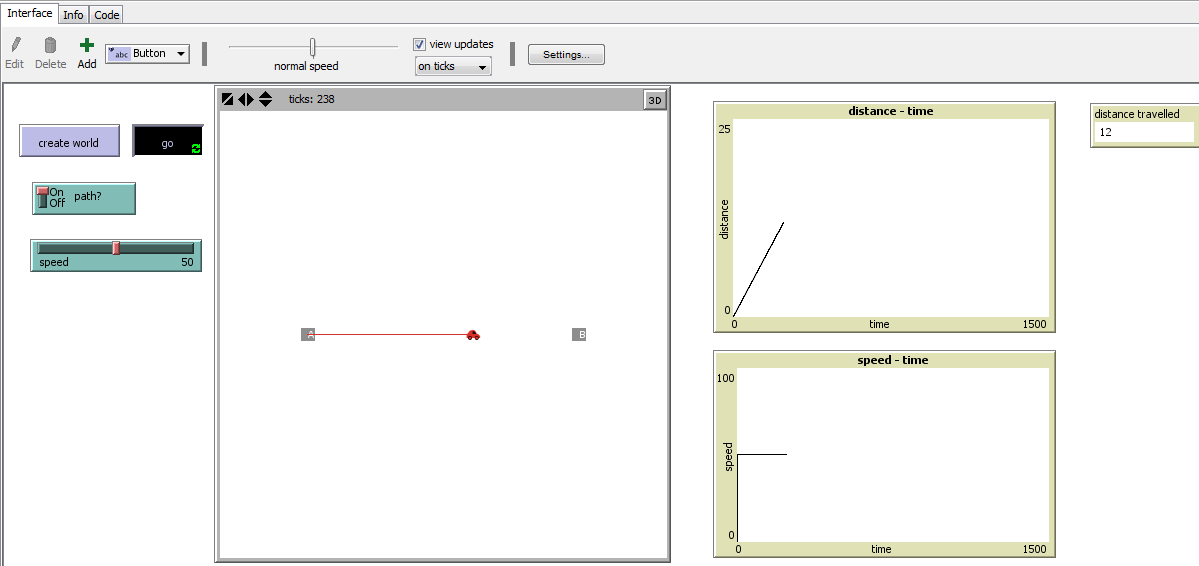This screenshot has width=1199, height=566.
Task: Select the distance travelled monitor value
Action: click(x=1143, y=132)
